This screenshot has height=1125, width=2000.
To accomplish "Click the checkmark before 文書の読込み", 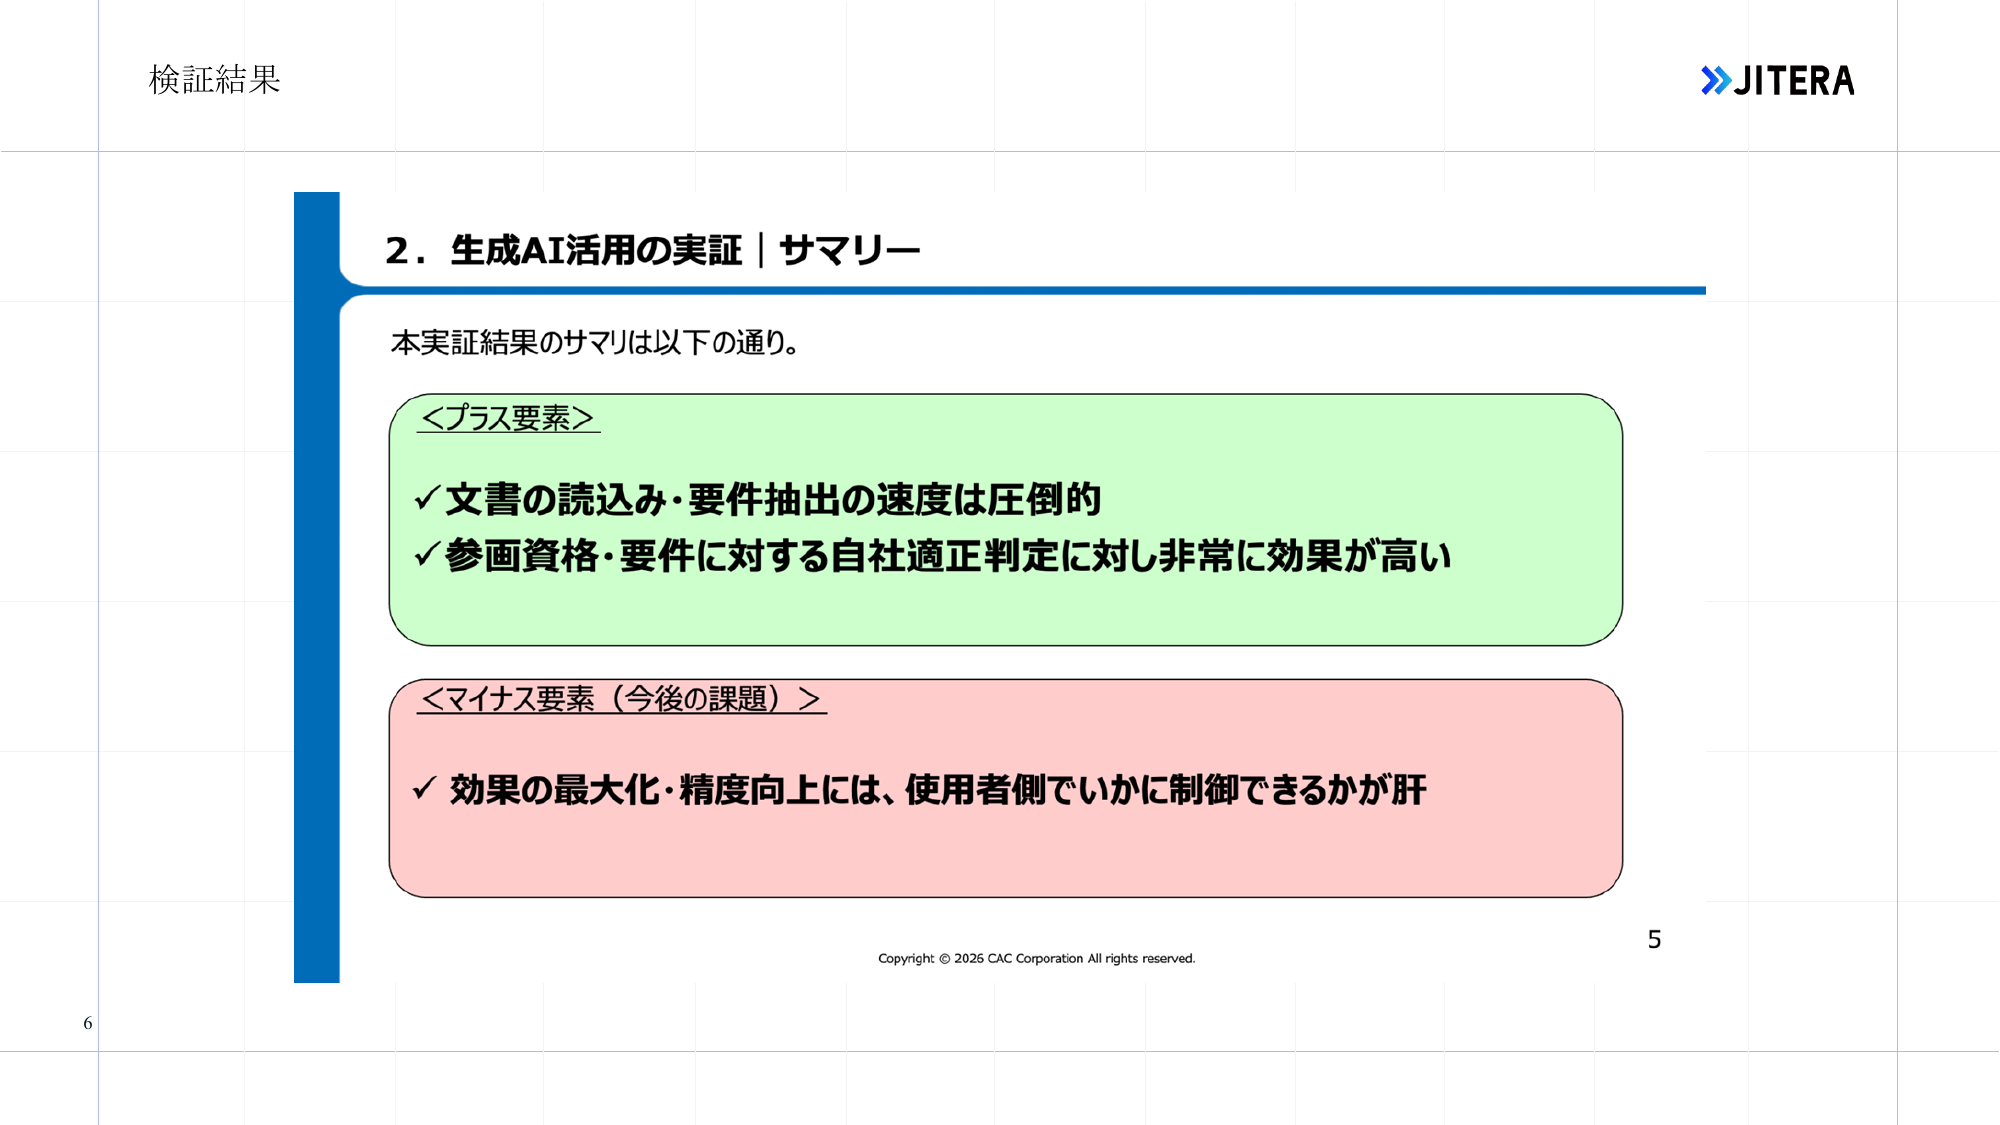I will [427, 498].
